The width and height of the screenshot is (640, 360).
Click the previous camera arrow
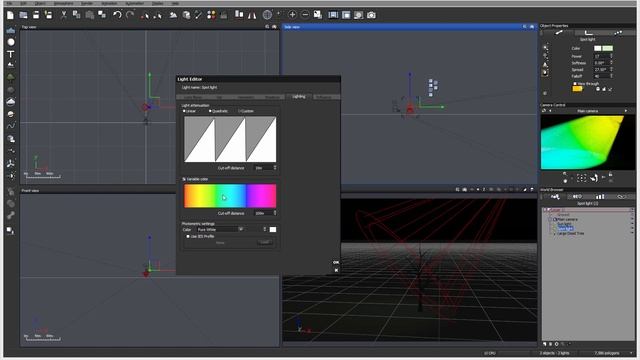[x=550, y=111]
